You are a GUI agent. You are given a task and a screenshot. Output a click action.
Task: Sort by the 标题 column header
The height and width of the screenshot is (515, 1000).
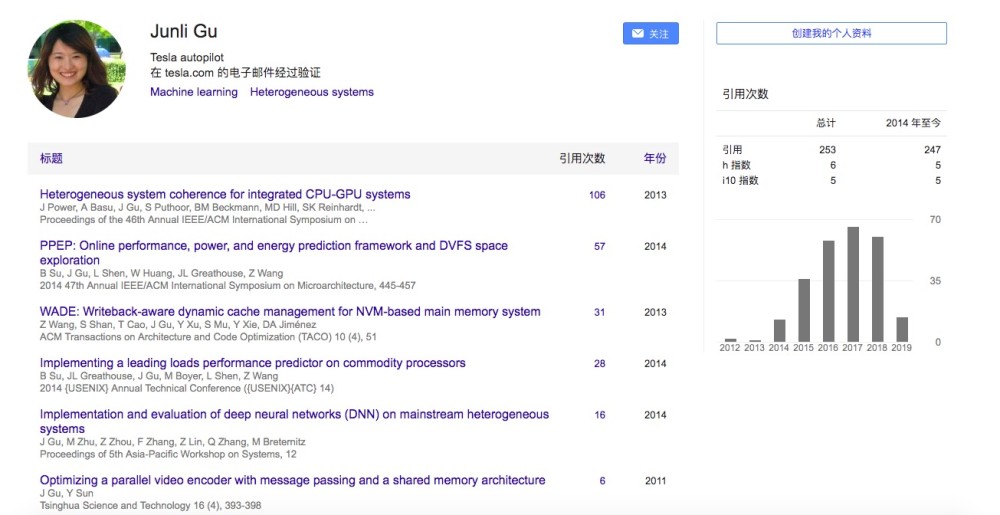(x=51, y=158)
